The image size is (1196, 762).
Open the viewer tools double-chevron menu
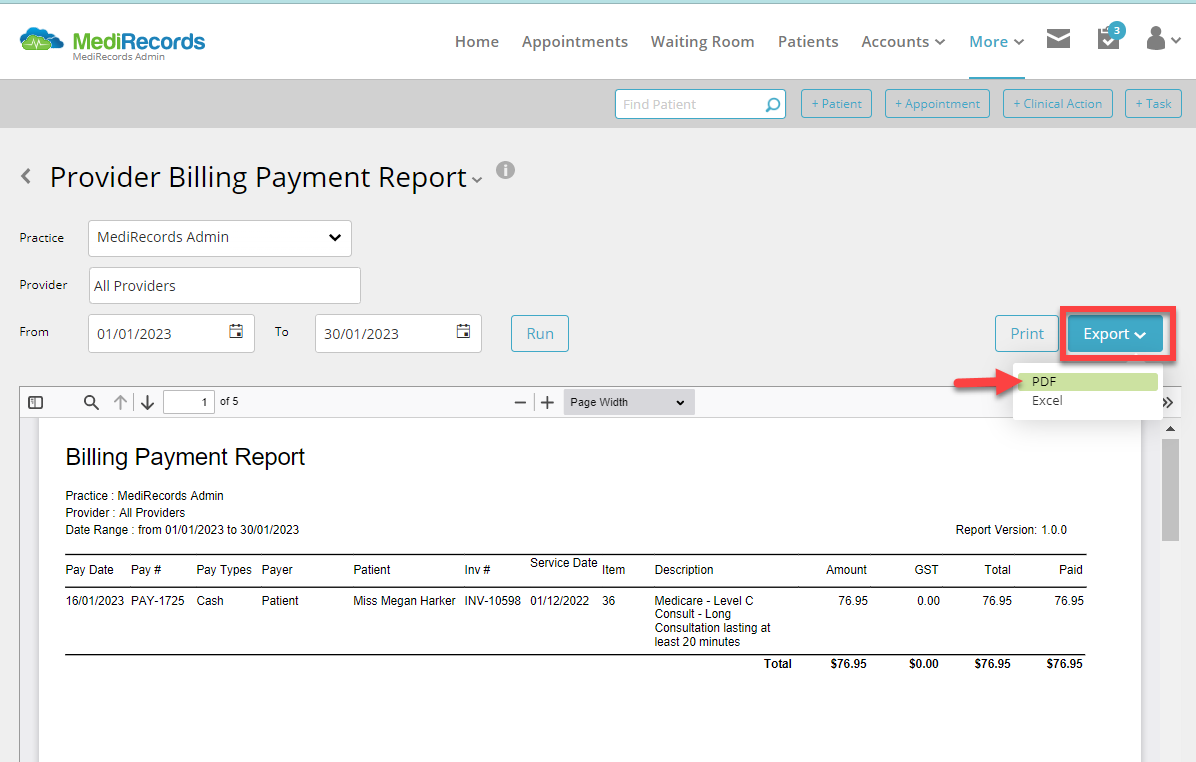click(1168, 402)
